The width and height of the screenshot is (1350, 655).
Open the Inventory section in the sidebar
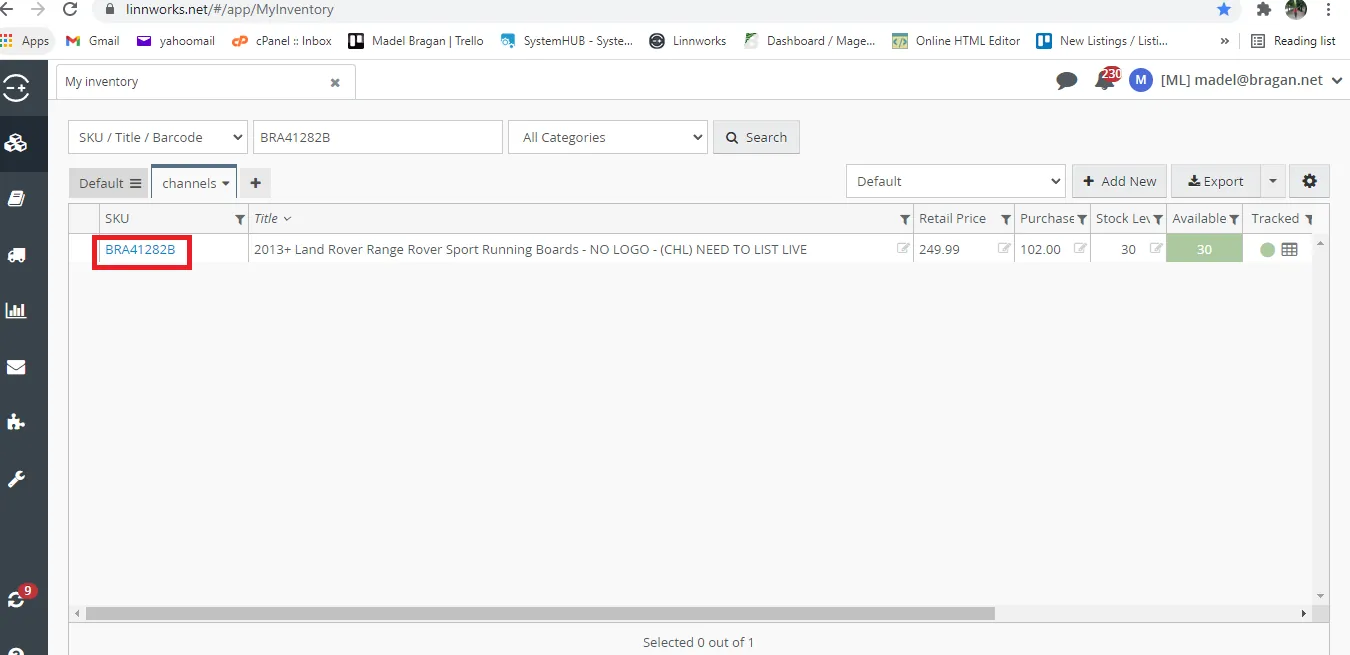[16, 143]
